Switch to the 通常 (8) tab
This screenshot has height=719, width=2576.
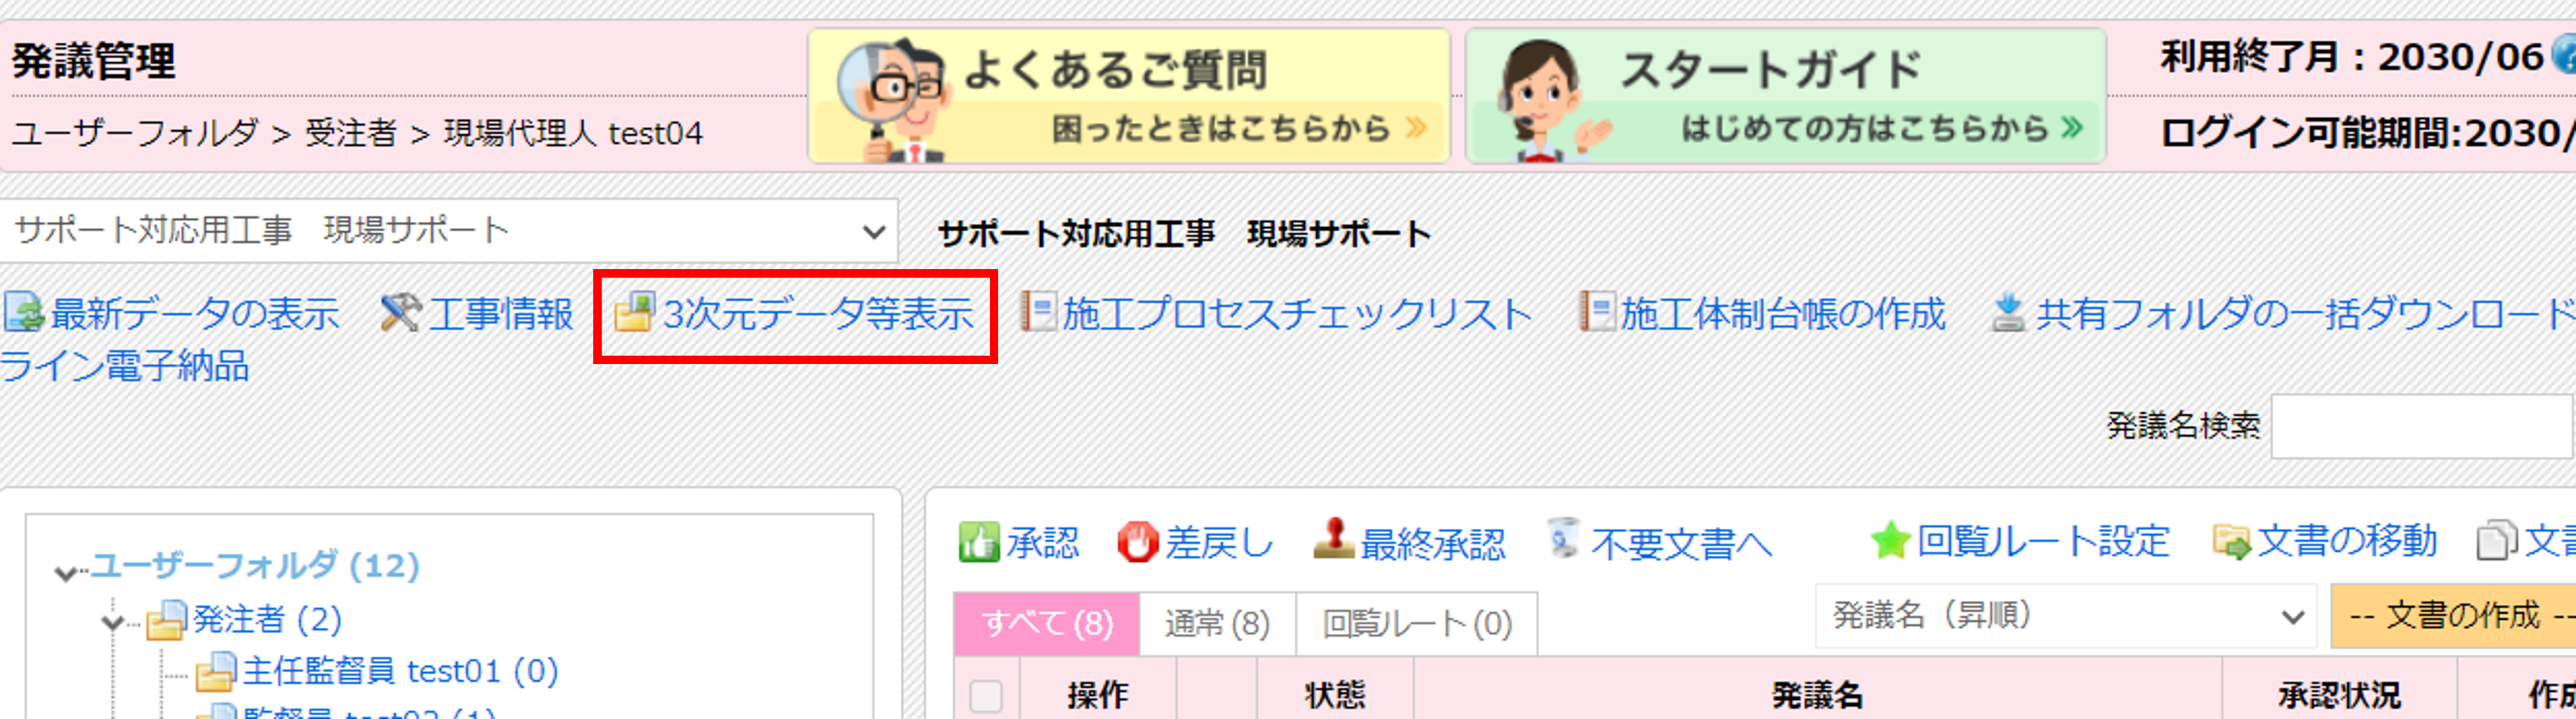(1217, 624)
